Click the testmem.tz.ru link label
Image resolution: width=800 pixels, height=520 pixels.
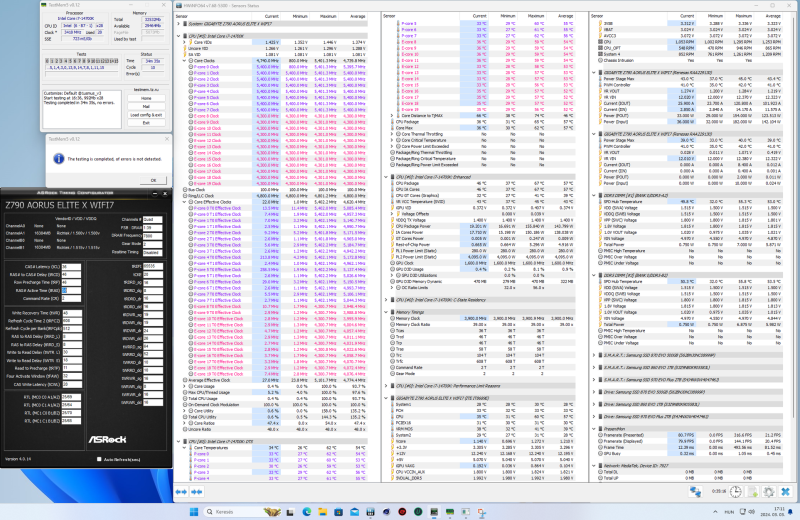(146, 90)
